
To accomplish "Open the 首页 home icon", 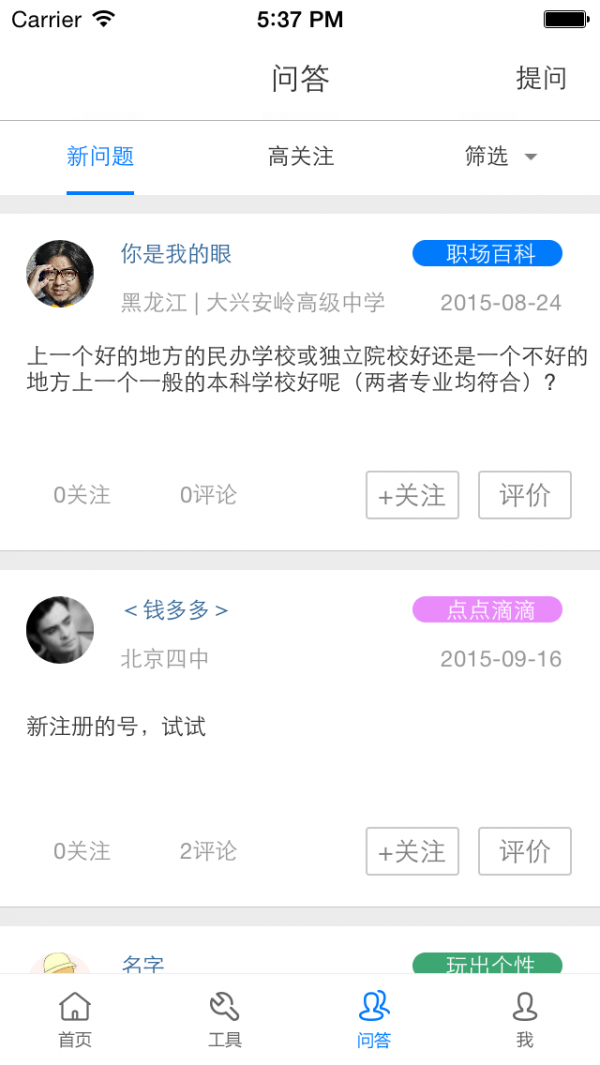I will 75,1007.
